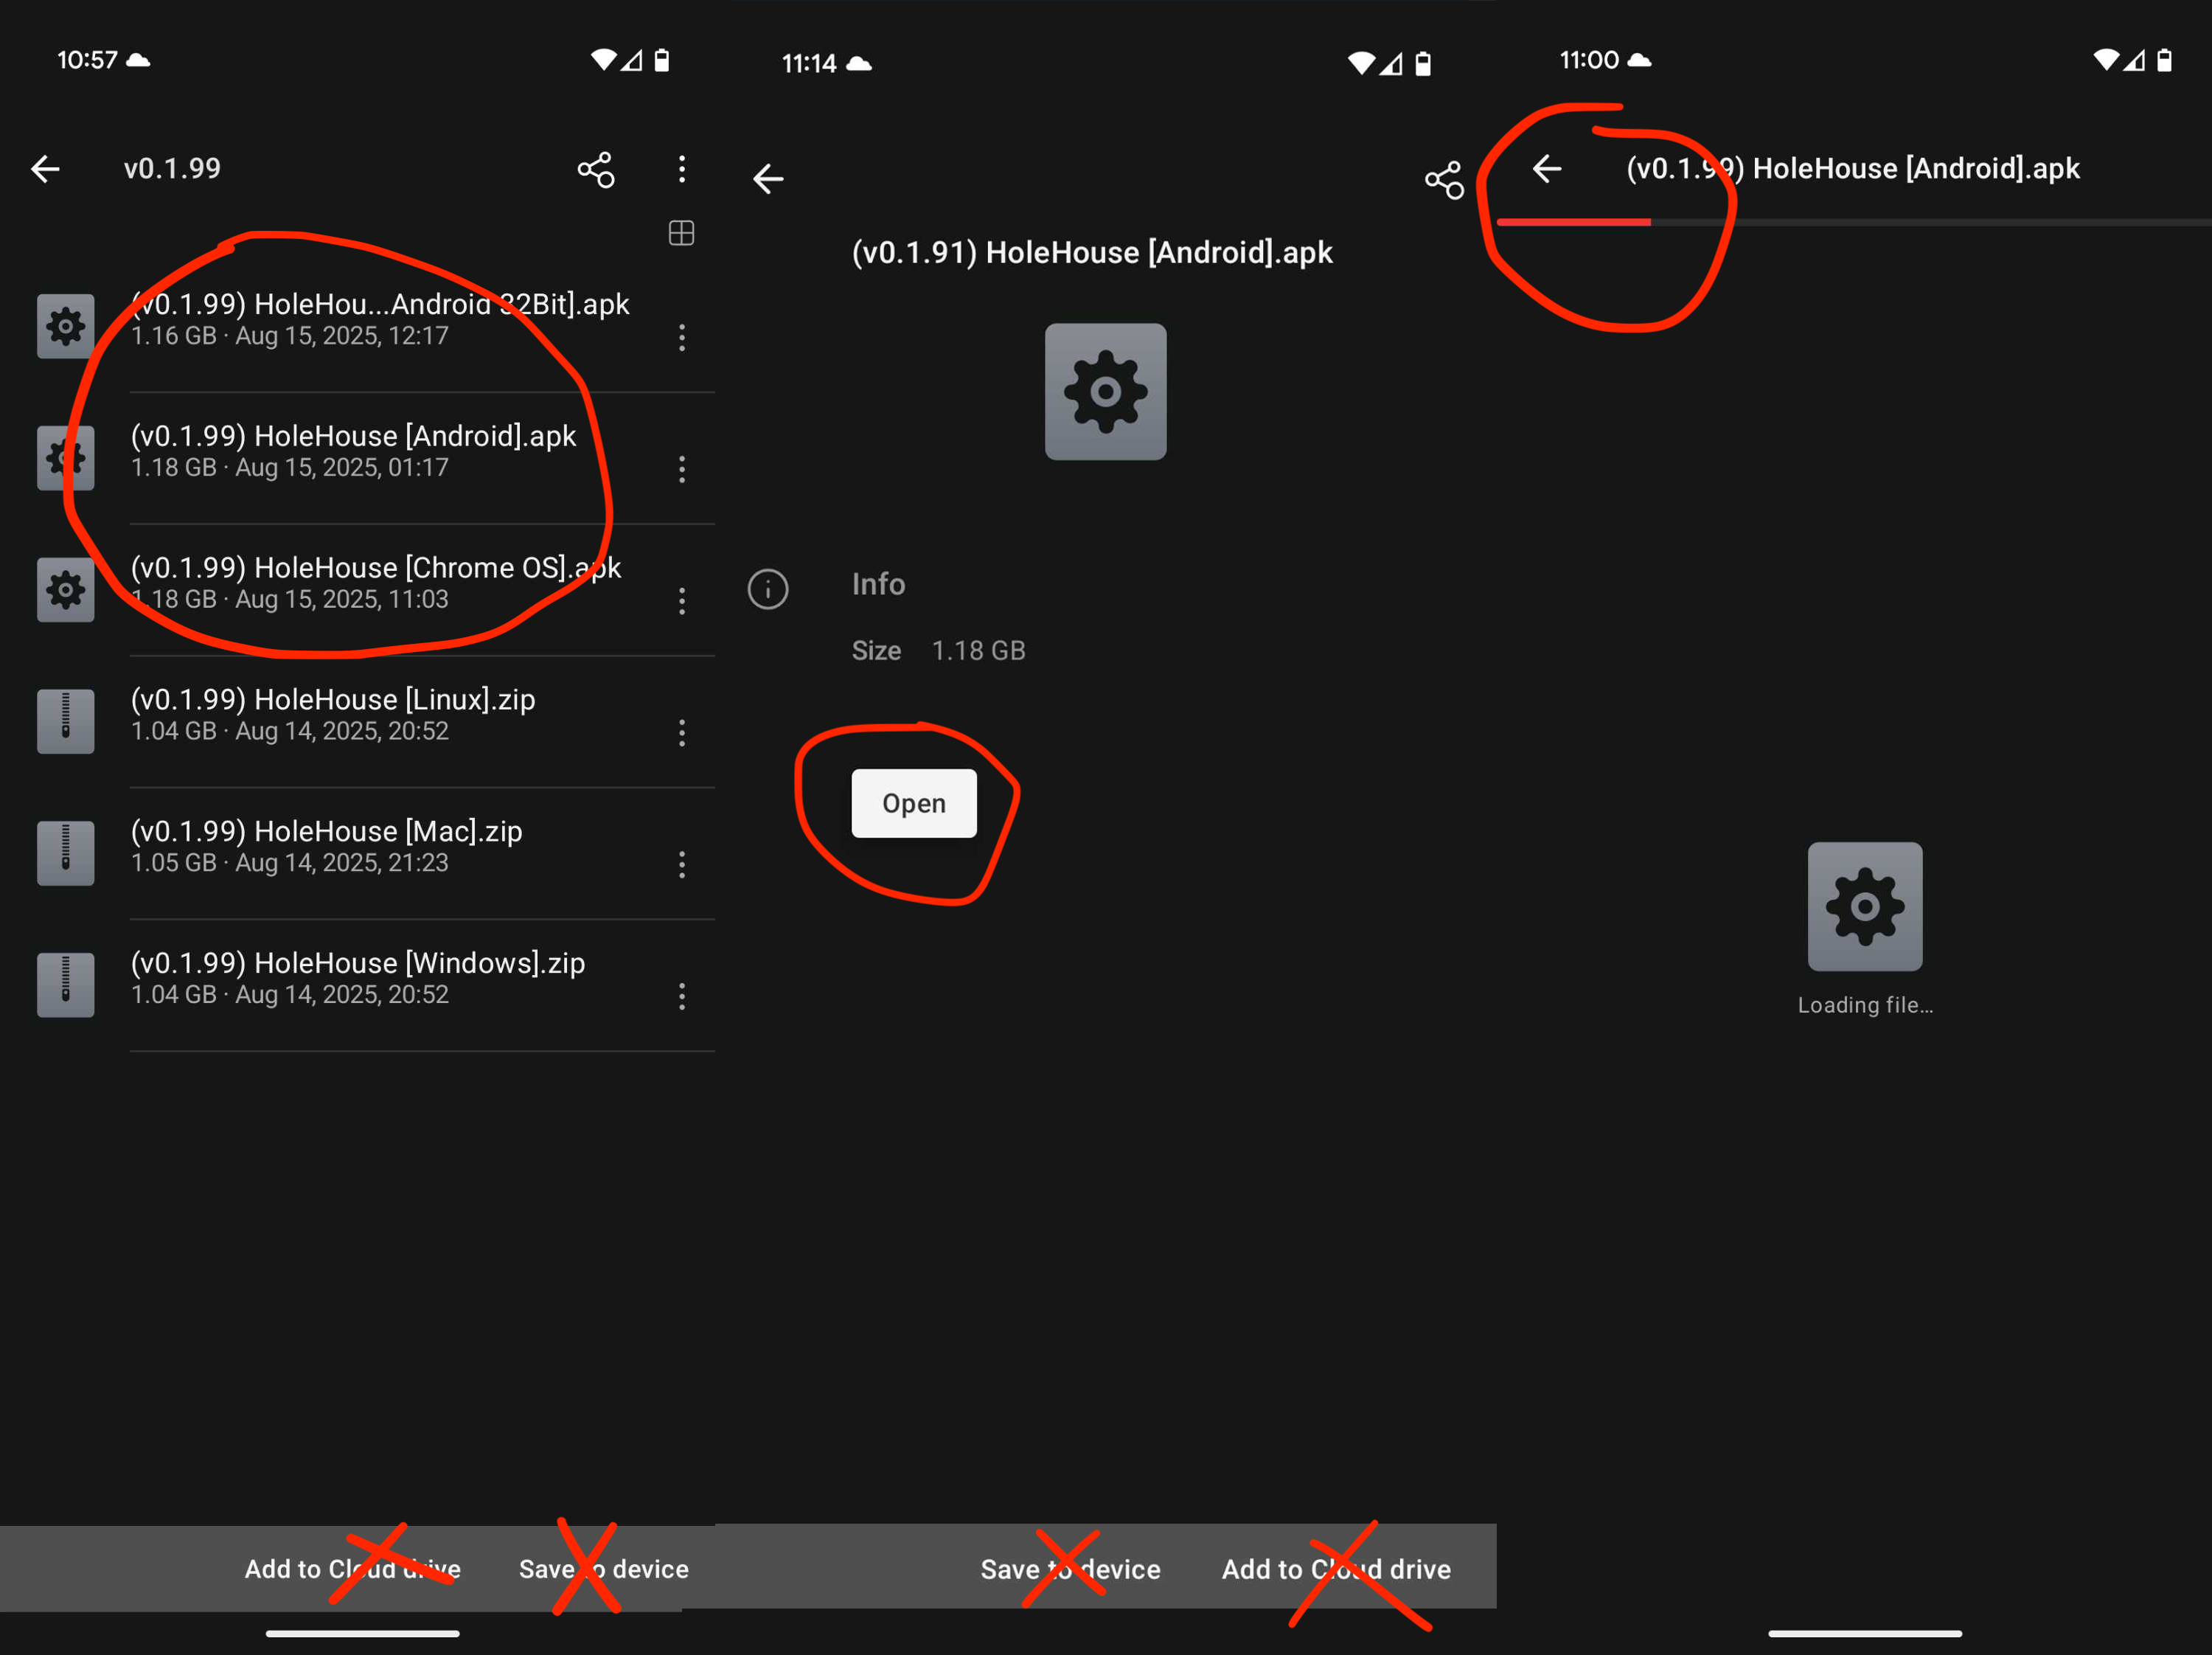Tap three-dot menu for HoleHouse [Windows].zip
This screenshot has width=2212, height=1655.
(682, 996)
